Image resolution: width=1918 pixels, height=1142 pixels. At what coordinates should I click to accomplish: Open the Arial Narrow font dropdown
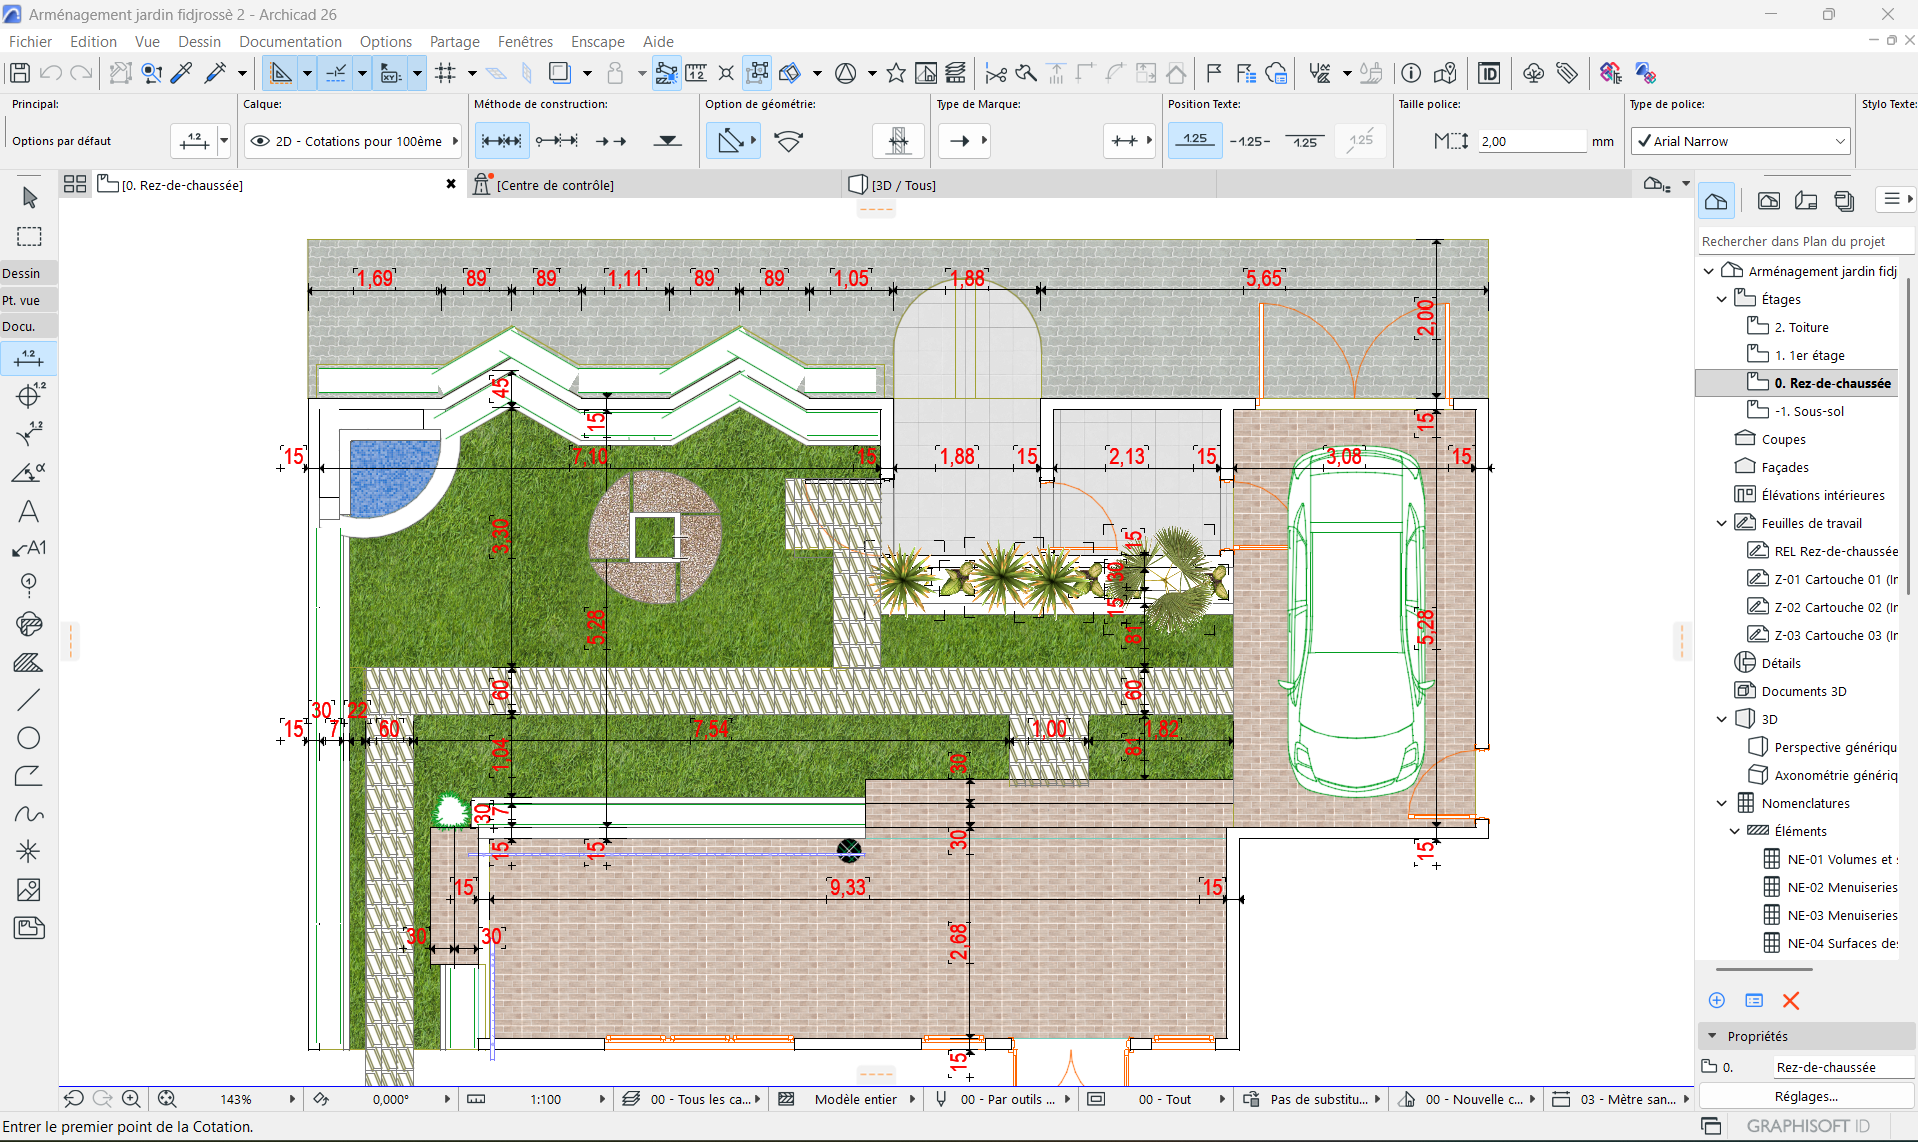(1740, 141)
